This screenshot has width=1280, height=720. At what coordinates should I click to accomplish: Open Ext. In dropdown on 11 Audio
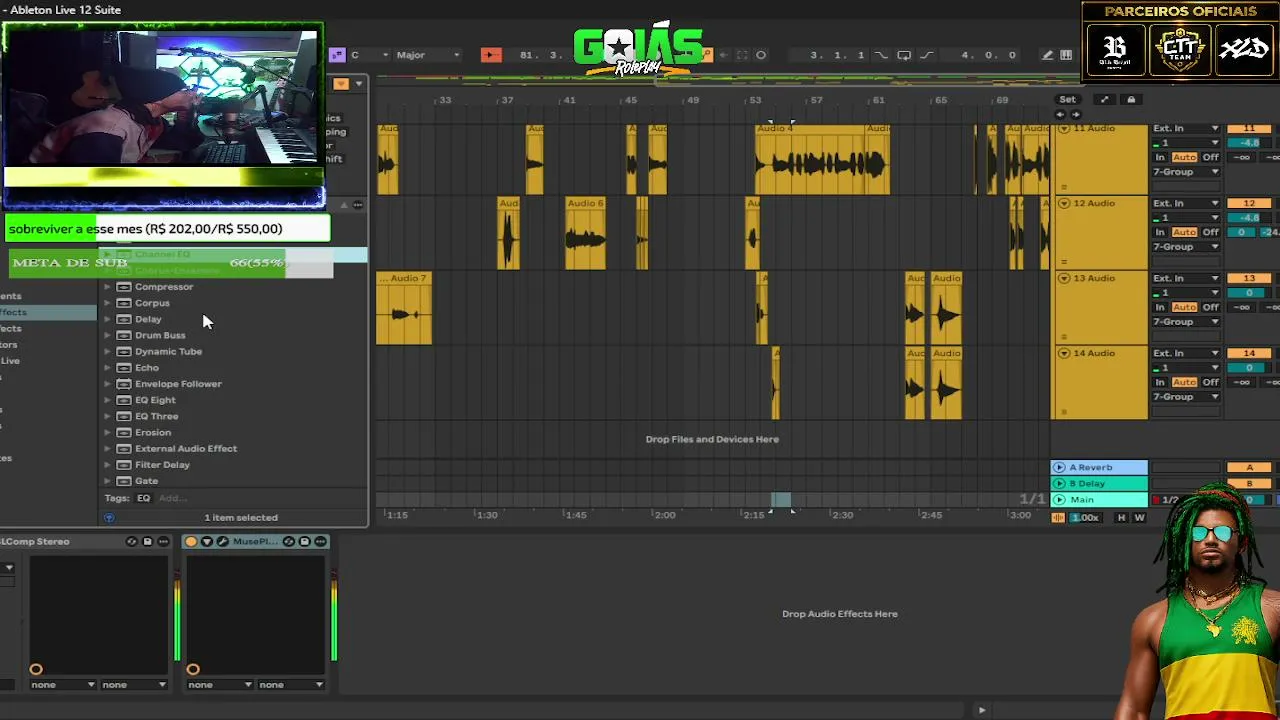pos(1186,129)
